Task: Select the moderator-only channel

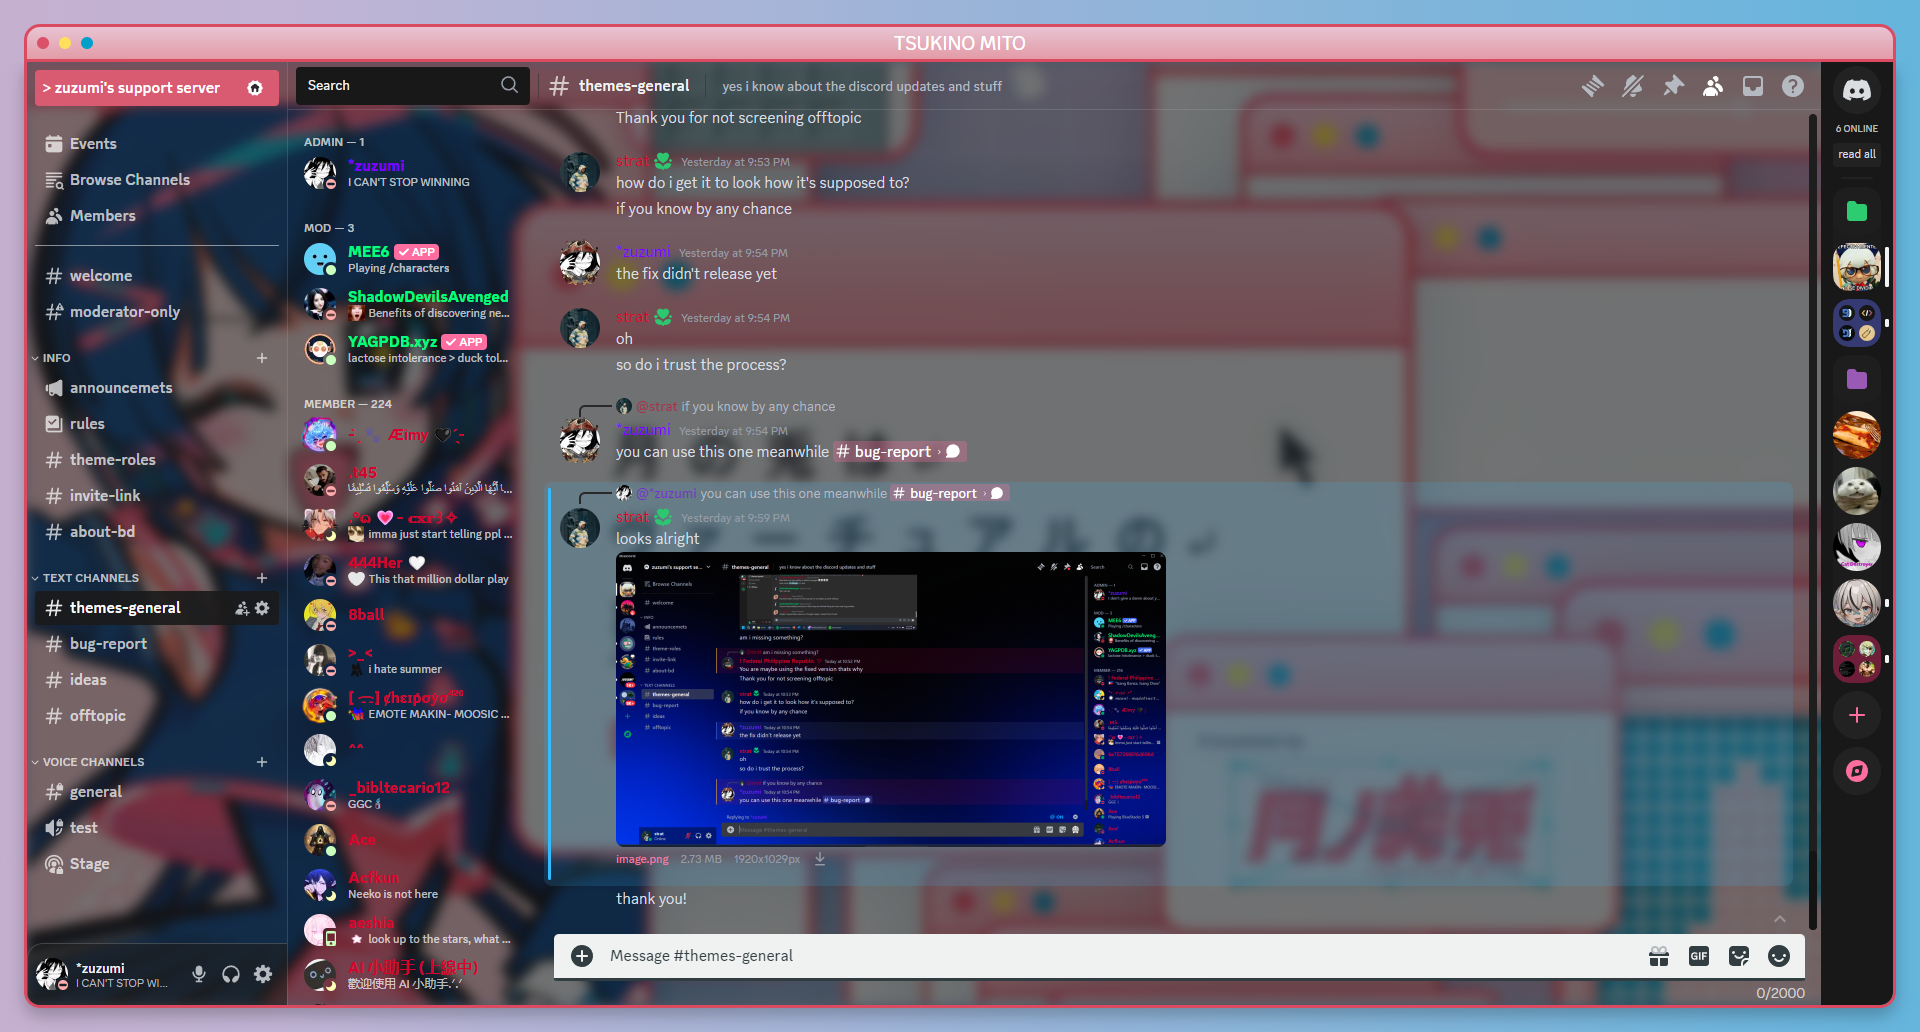Action: tap(157, 312)
